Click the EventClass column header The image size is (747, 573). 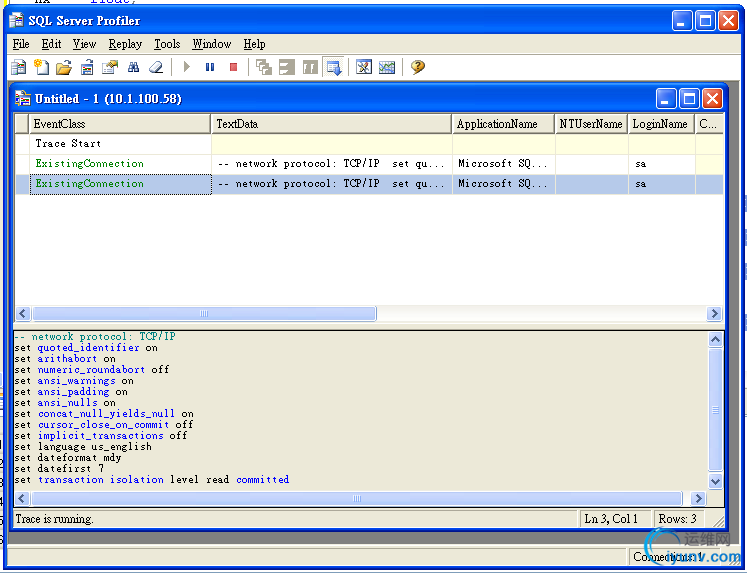tap(120, 124)
